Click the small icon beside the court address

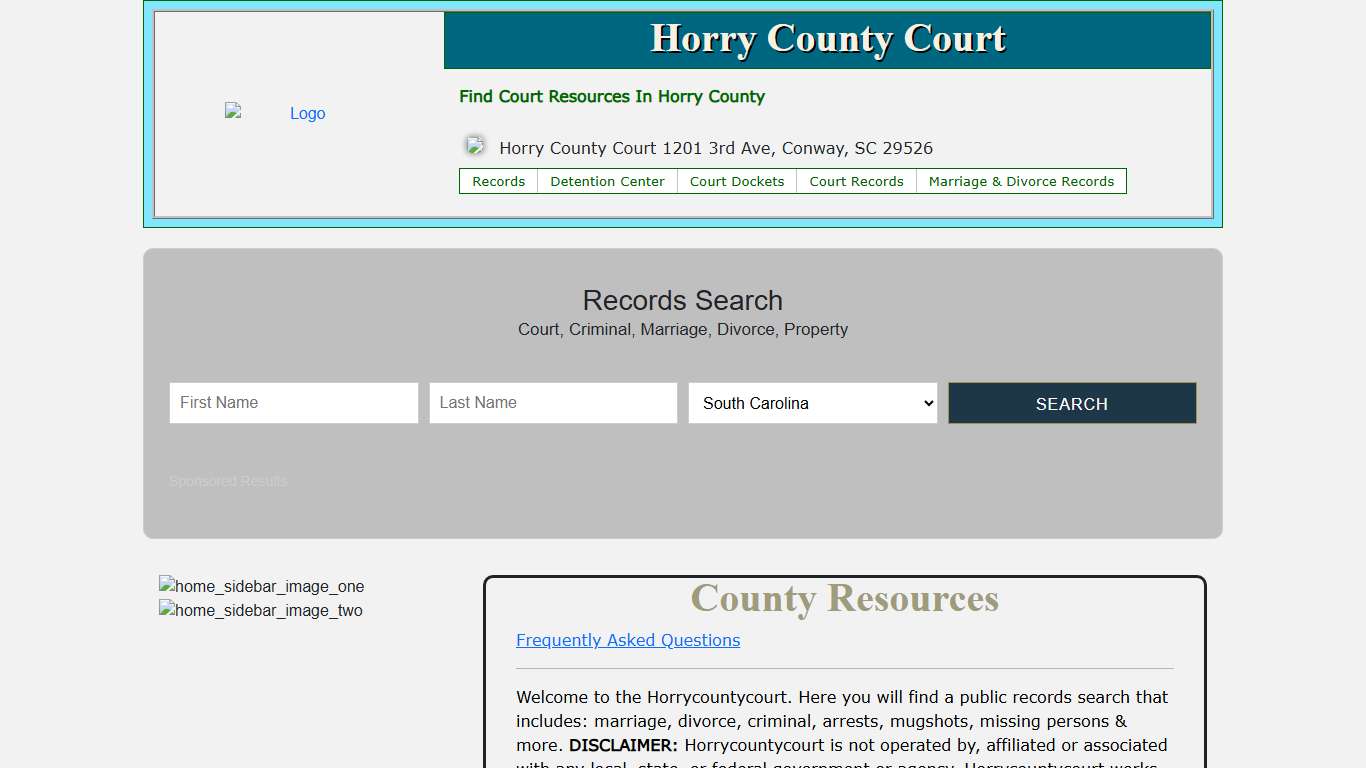[x=474, y=145]
